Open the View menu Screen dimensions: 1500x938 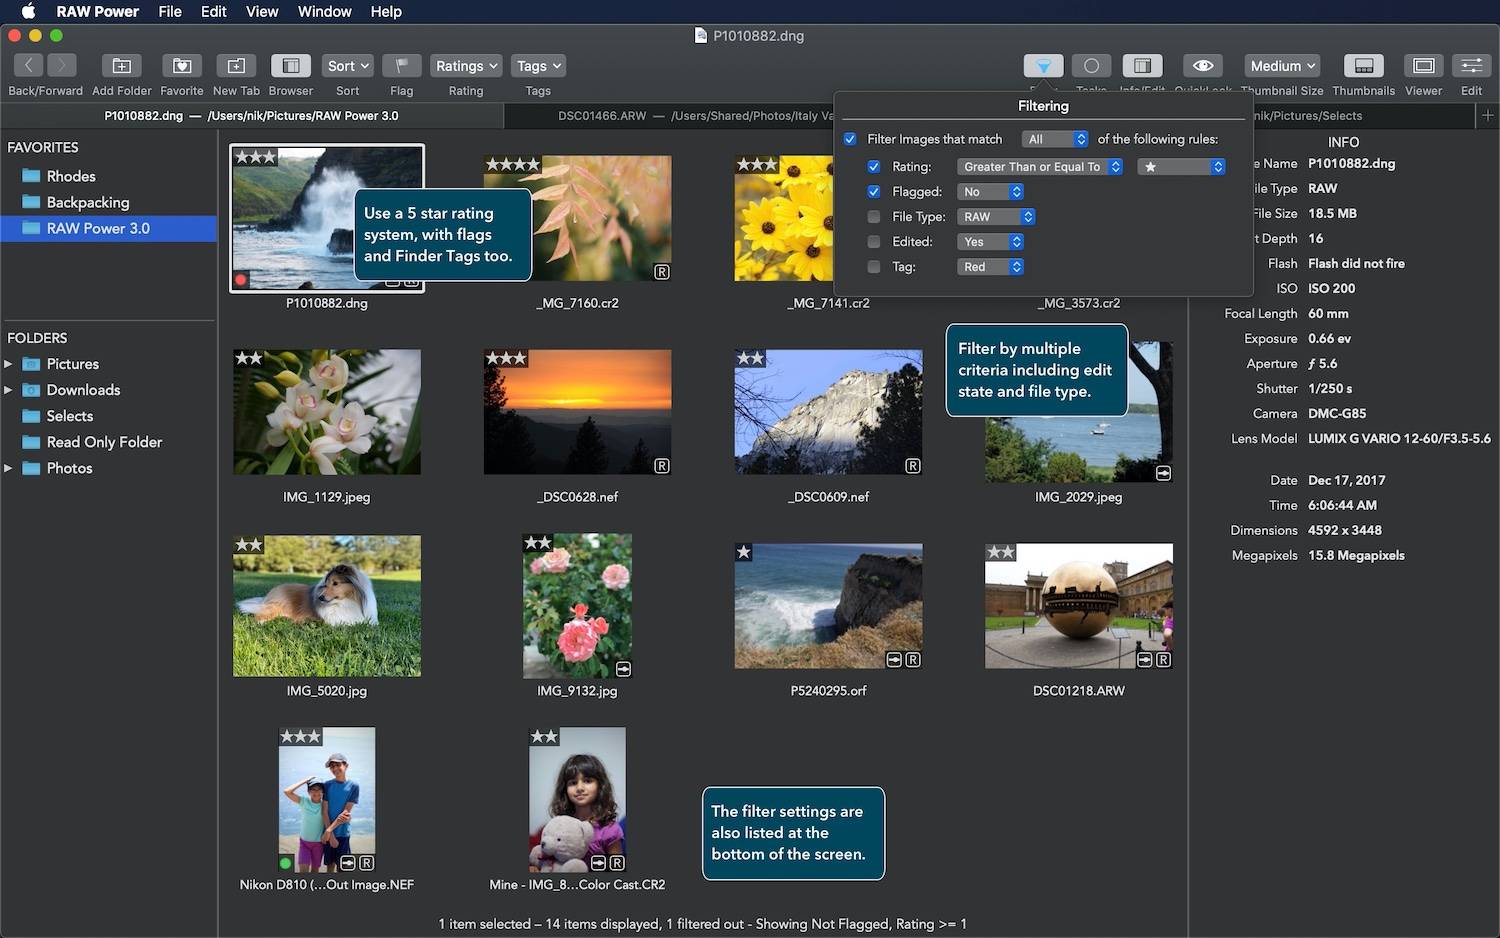[x=262, y=12]
